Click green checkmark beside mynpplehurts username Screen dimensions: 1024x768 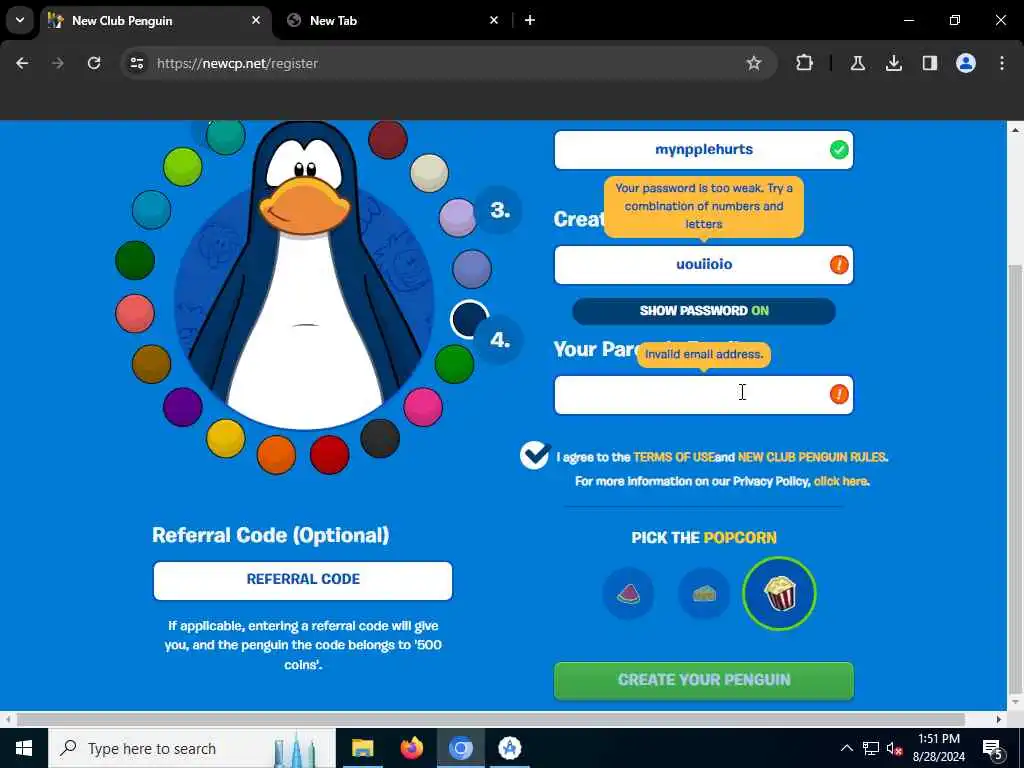click(x=839, y=150)
